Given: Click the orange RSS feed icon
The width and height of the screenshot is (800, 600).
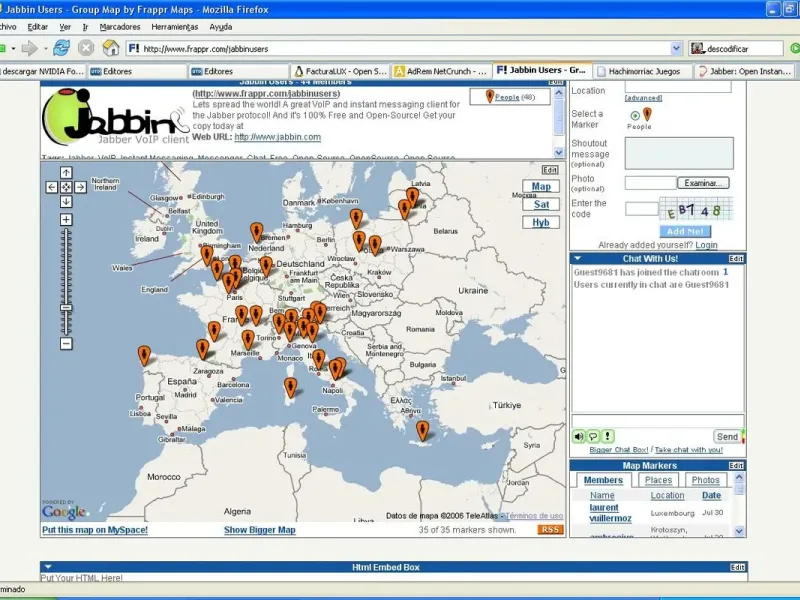Looking at the screenshot, I should tap(550, 530).
